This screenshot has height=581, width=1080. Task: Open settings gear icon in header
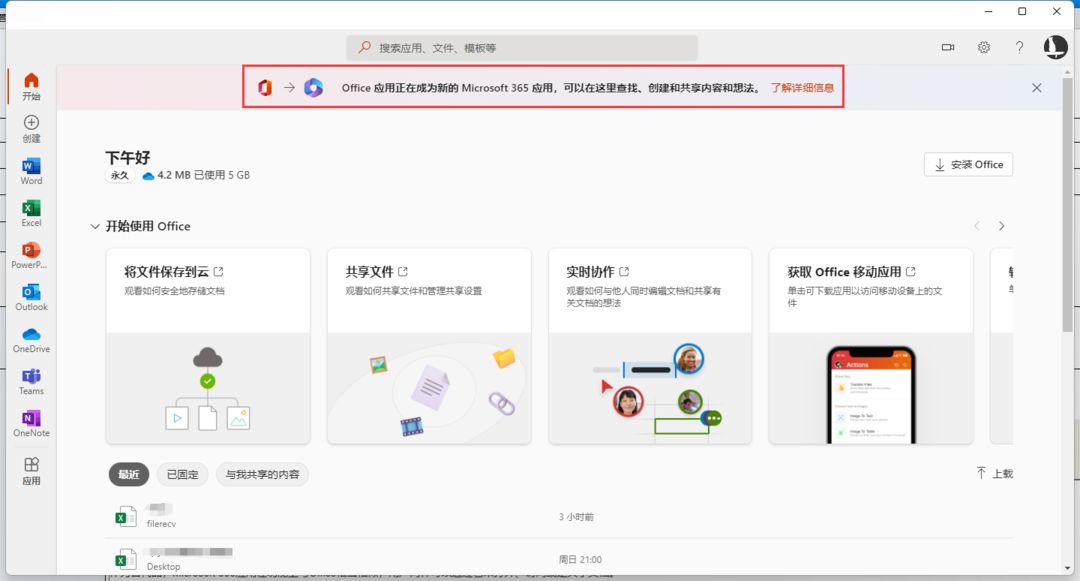coord(984,47)
